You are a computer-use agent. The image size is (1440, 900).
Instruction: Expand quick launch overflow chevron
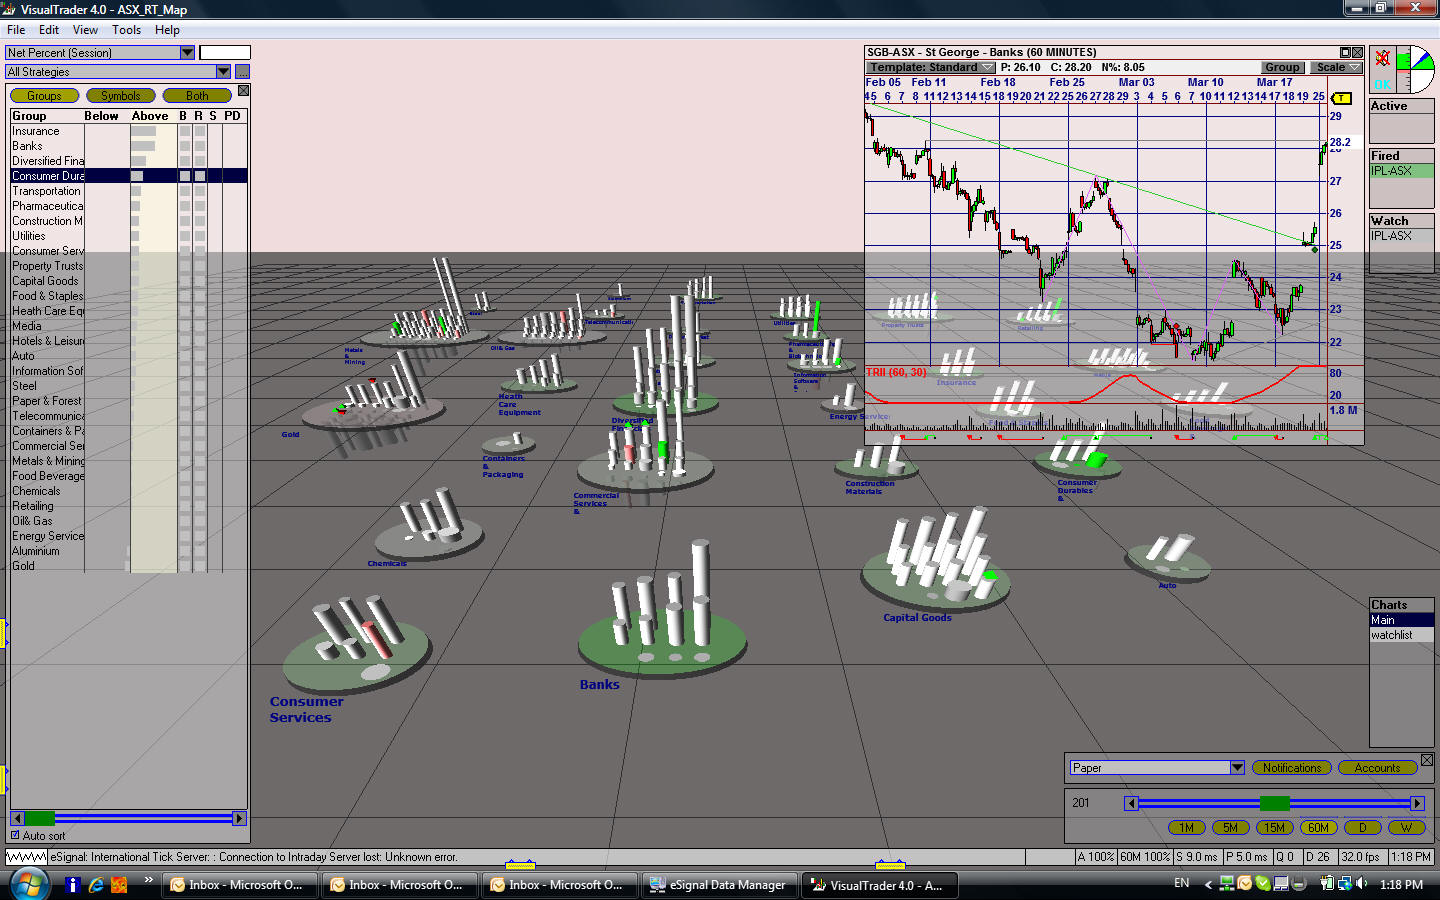149,880
